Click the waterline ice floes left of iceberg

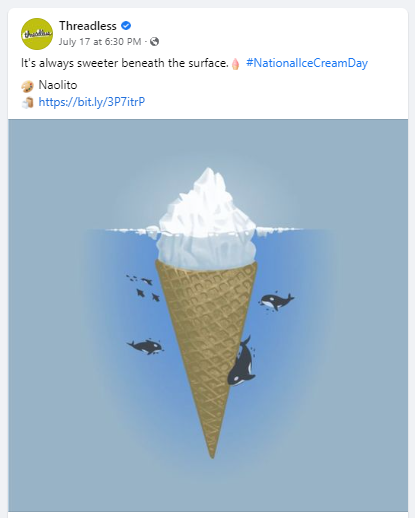pyautogui.click(x=132, y=230)
